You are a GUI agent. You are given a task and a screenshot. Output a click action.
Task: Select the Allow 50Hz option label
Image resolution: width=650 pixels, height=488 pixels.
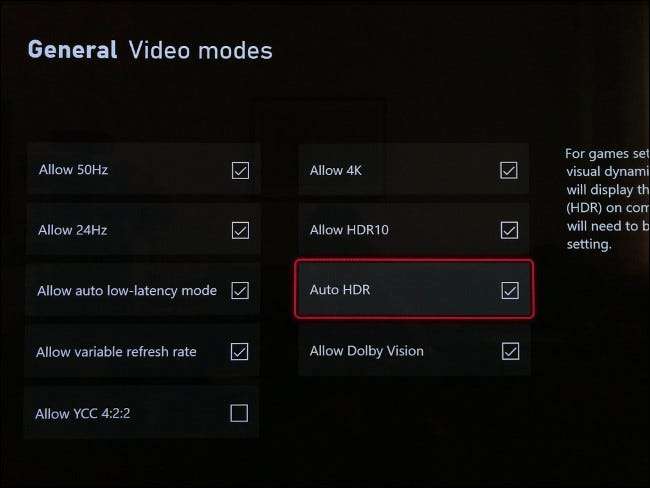[x=73, y=170]
